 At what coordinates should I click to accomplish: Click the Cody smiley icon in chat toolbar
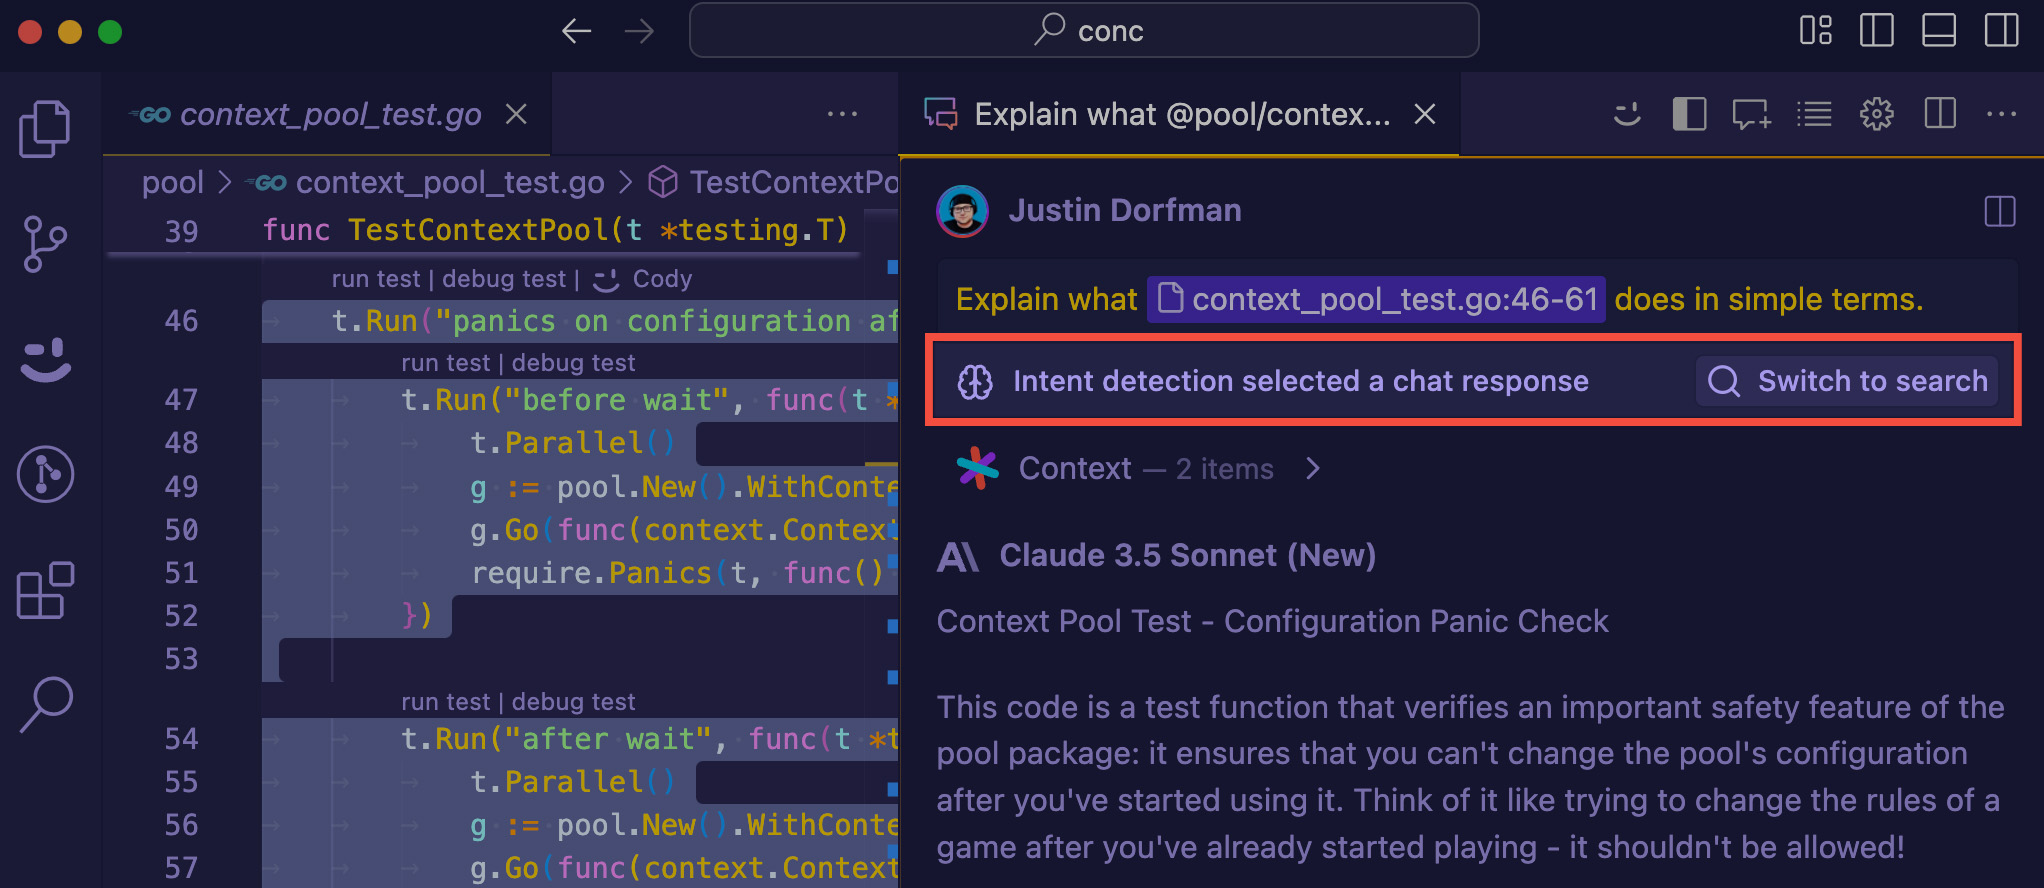(1627, 114)
